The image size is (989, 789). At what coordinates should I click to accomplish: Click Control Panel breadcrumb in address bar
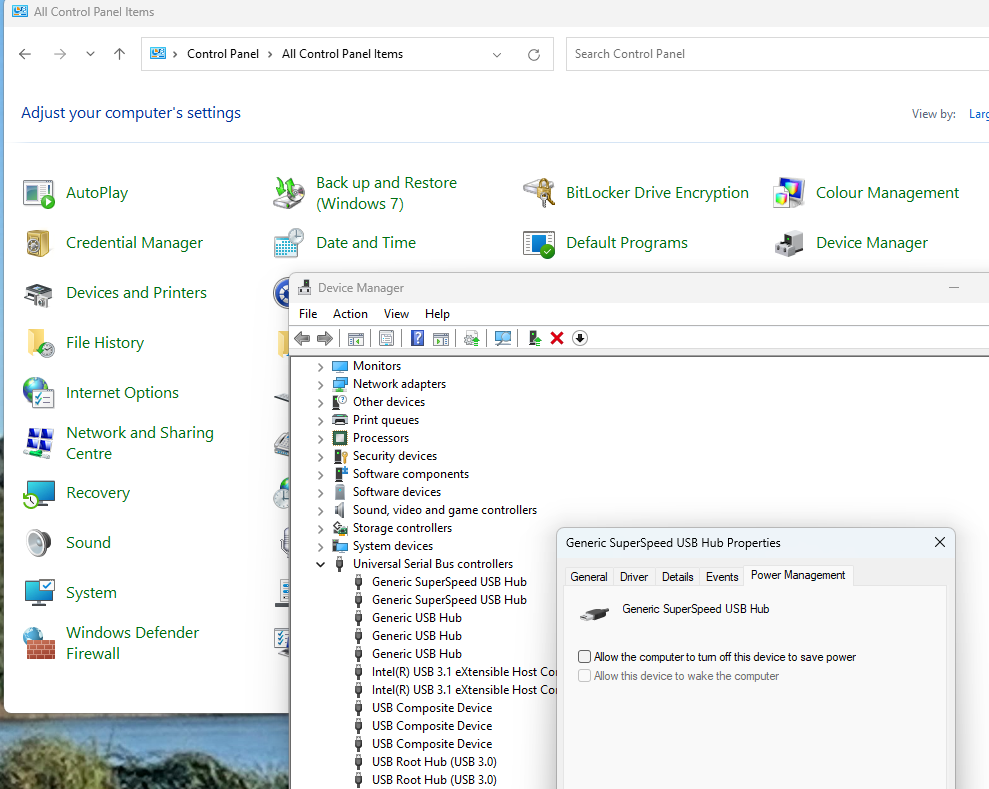click(223, 54)
